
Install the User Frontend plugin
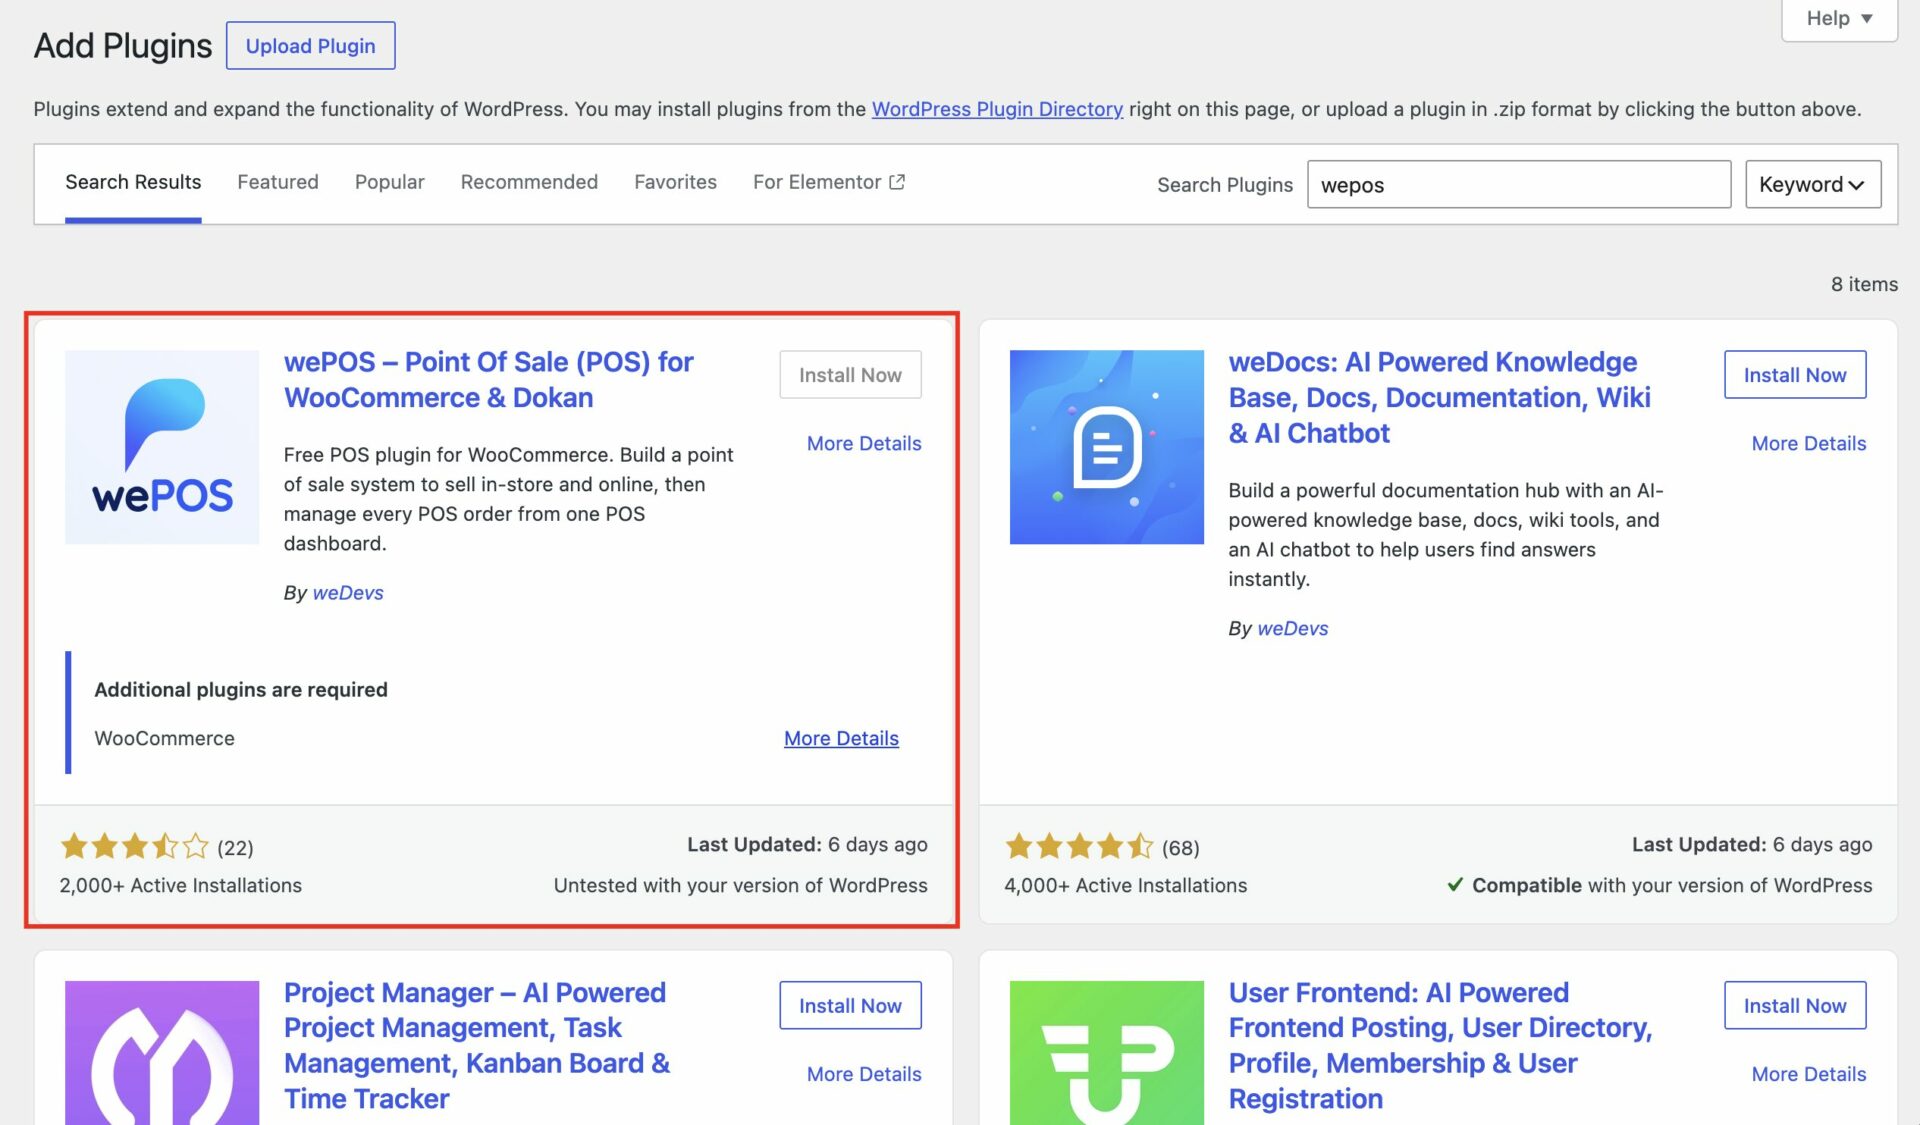click(x=1795, y=1006)
